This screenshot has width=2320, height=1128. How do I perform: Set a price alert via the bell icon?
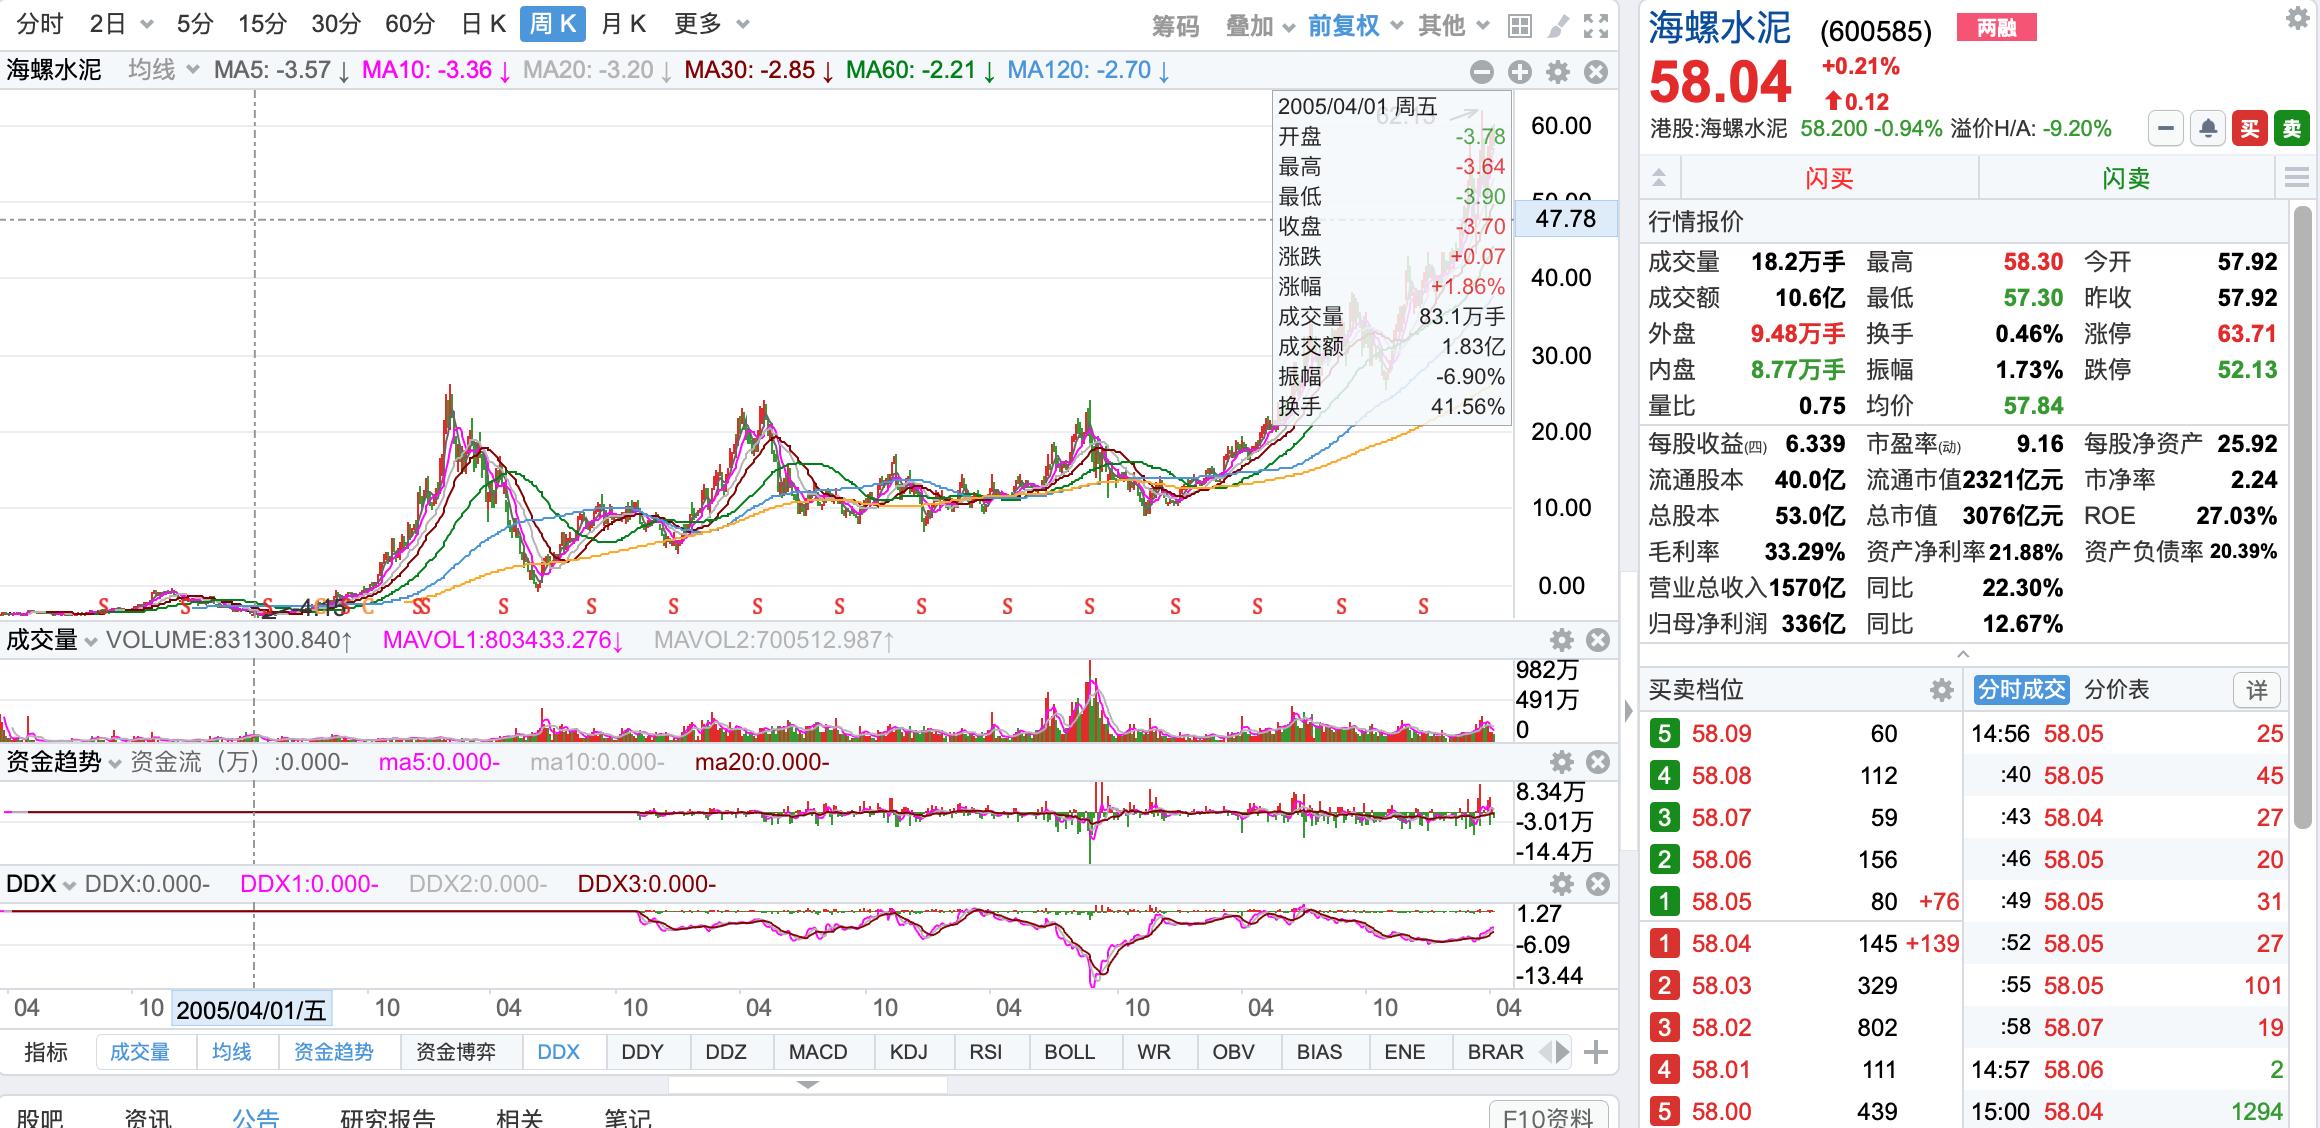pyautogui.click(x=2207, y=129)
